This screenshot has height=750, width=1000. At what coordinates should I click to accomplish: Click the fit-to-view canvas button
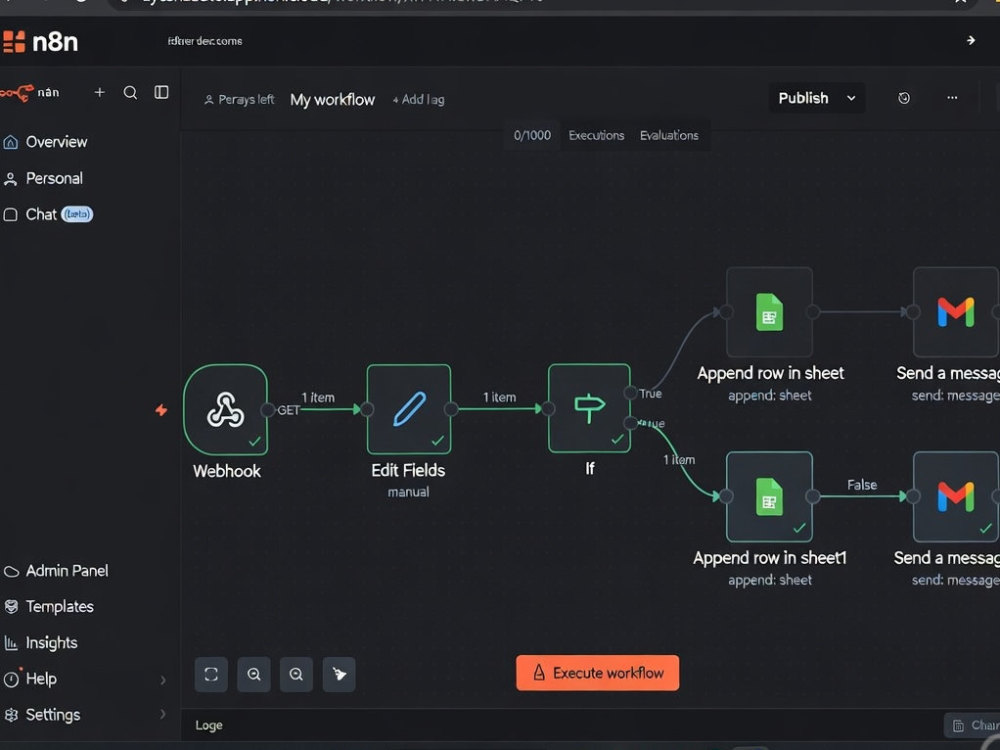211,674
